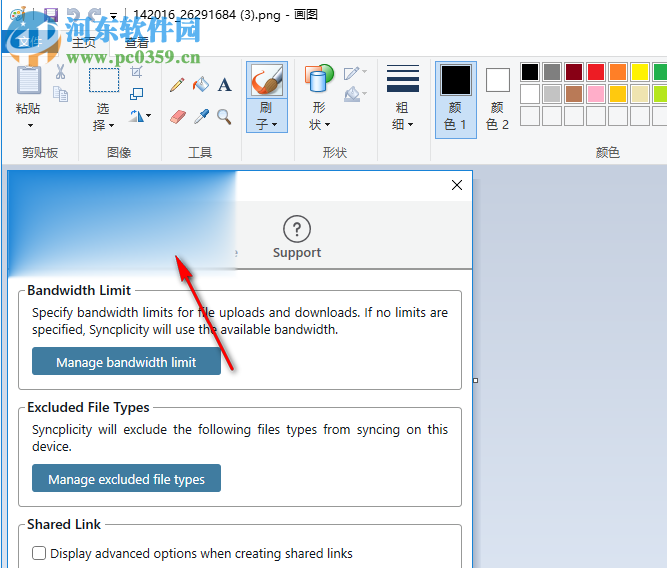
Task: Click the Paste clipboard icon
Action: 29,80
